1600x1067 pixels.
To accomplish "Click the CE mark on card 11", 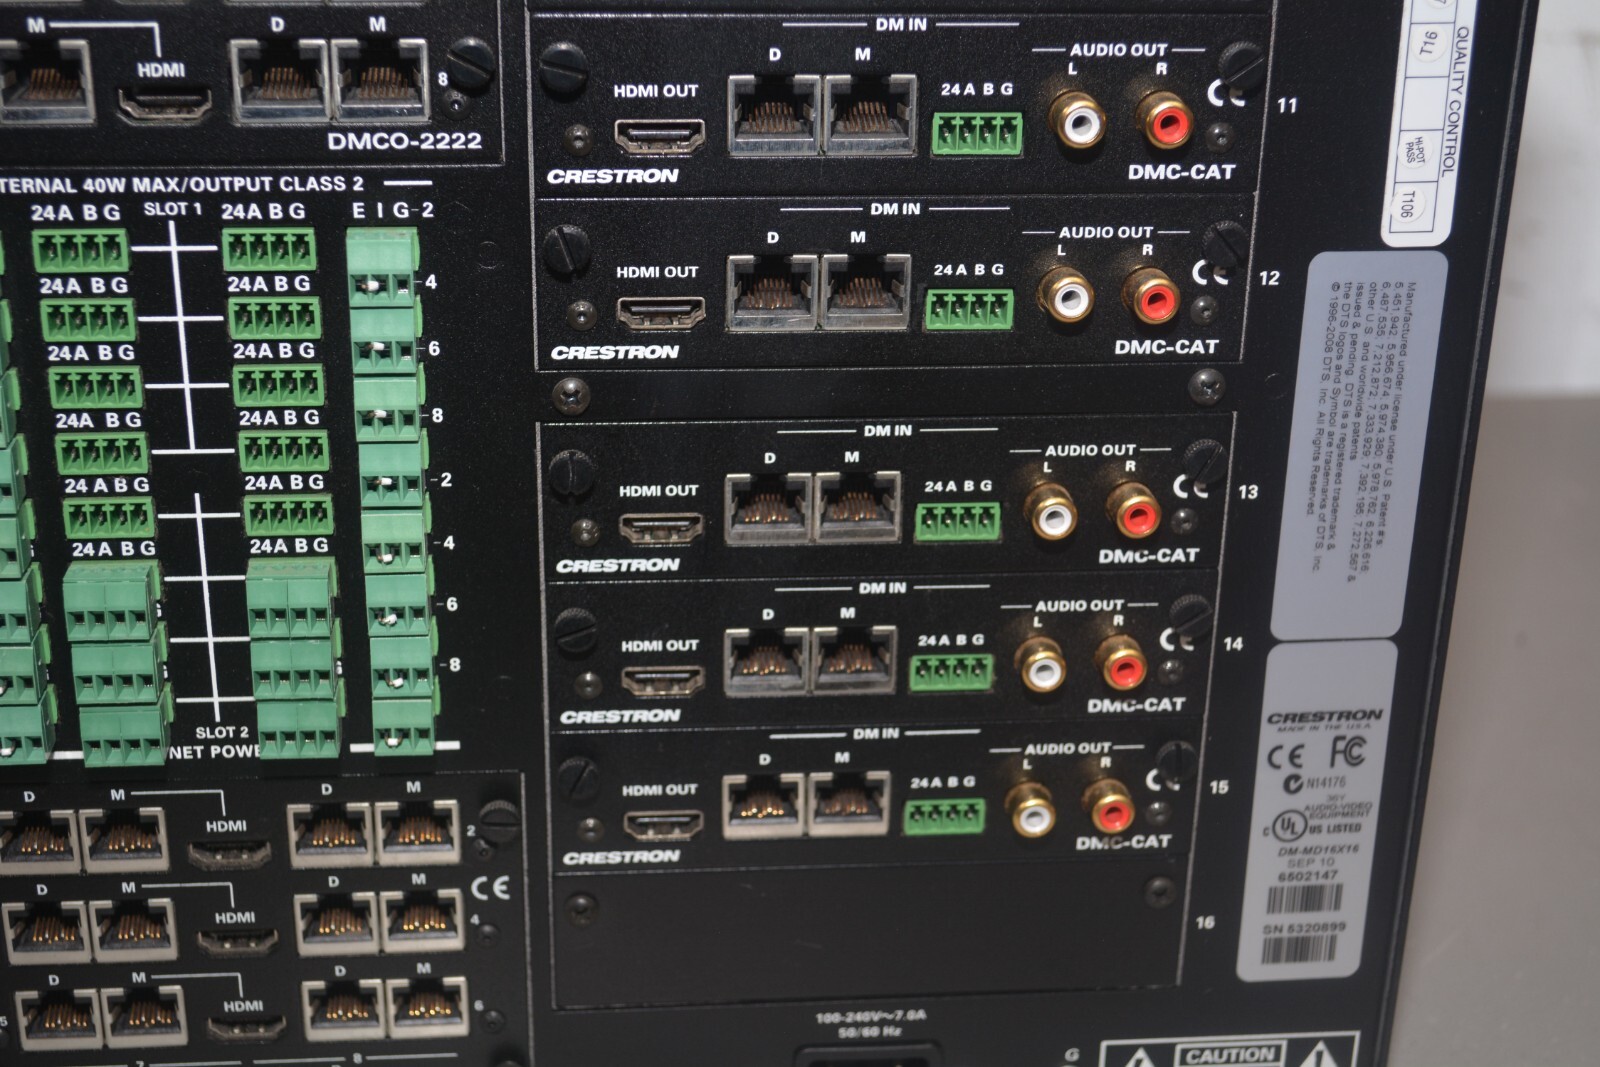I will click(x=1225, y=94).
